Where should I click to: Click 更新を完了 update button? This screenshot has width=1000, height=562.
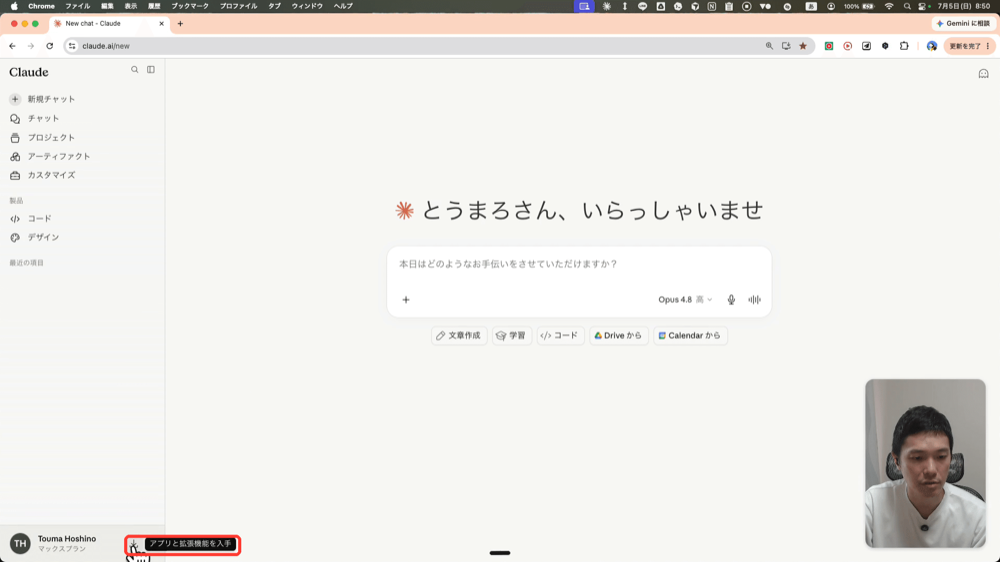pyautogui.click(x=969, y=46)
